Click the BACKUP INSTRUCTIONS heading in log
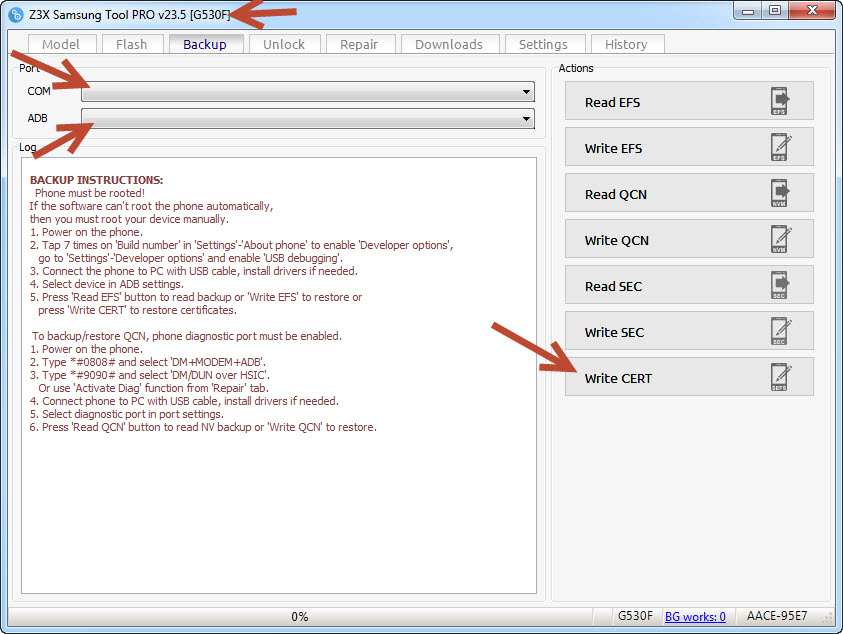This screenshot has height=634, width=843. pos(97,180)
